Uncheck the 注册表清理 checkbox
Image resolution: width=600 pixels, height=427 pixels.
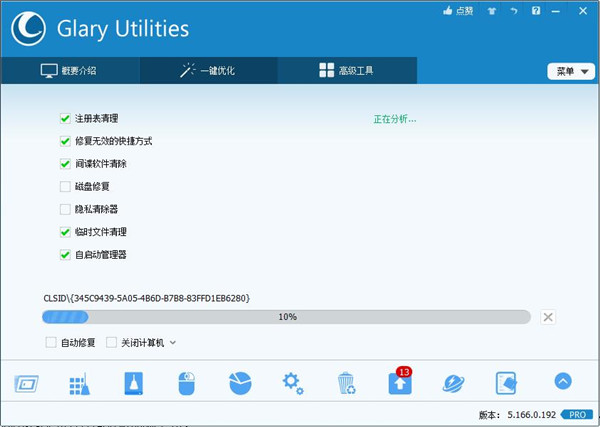[x=66, y=119]
